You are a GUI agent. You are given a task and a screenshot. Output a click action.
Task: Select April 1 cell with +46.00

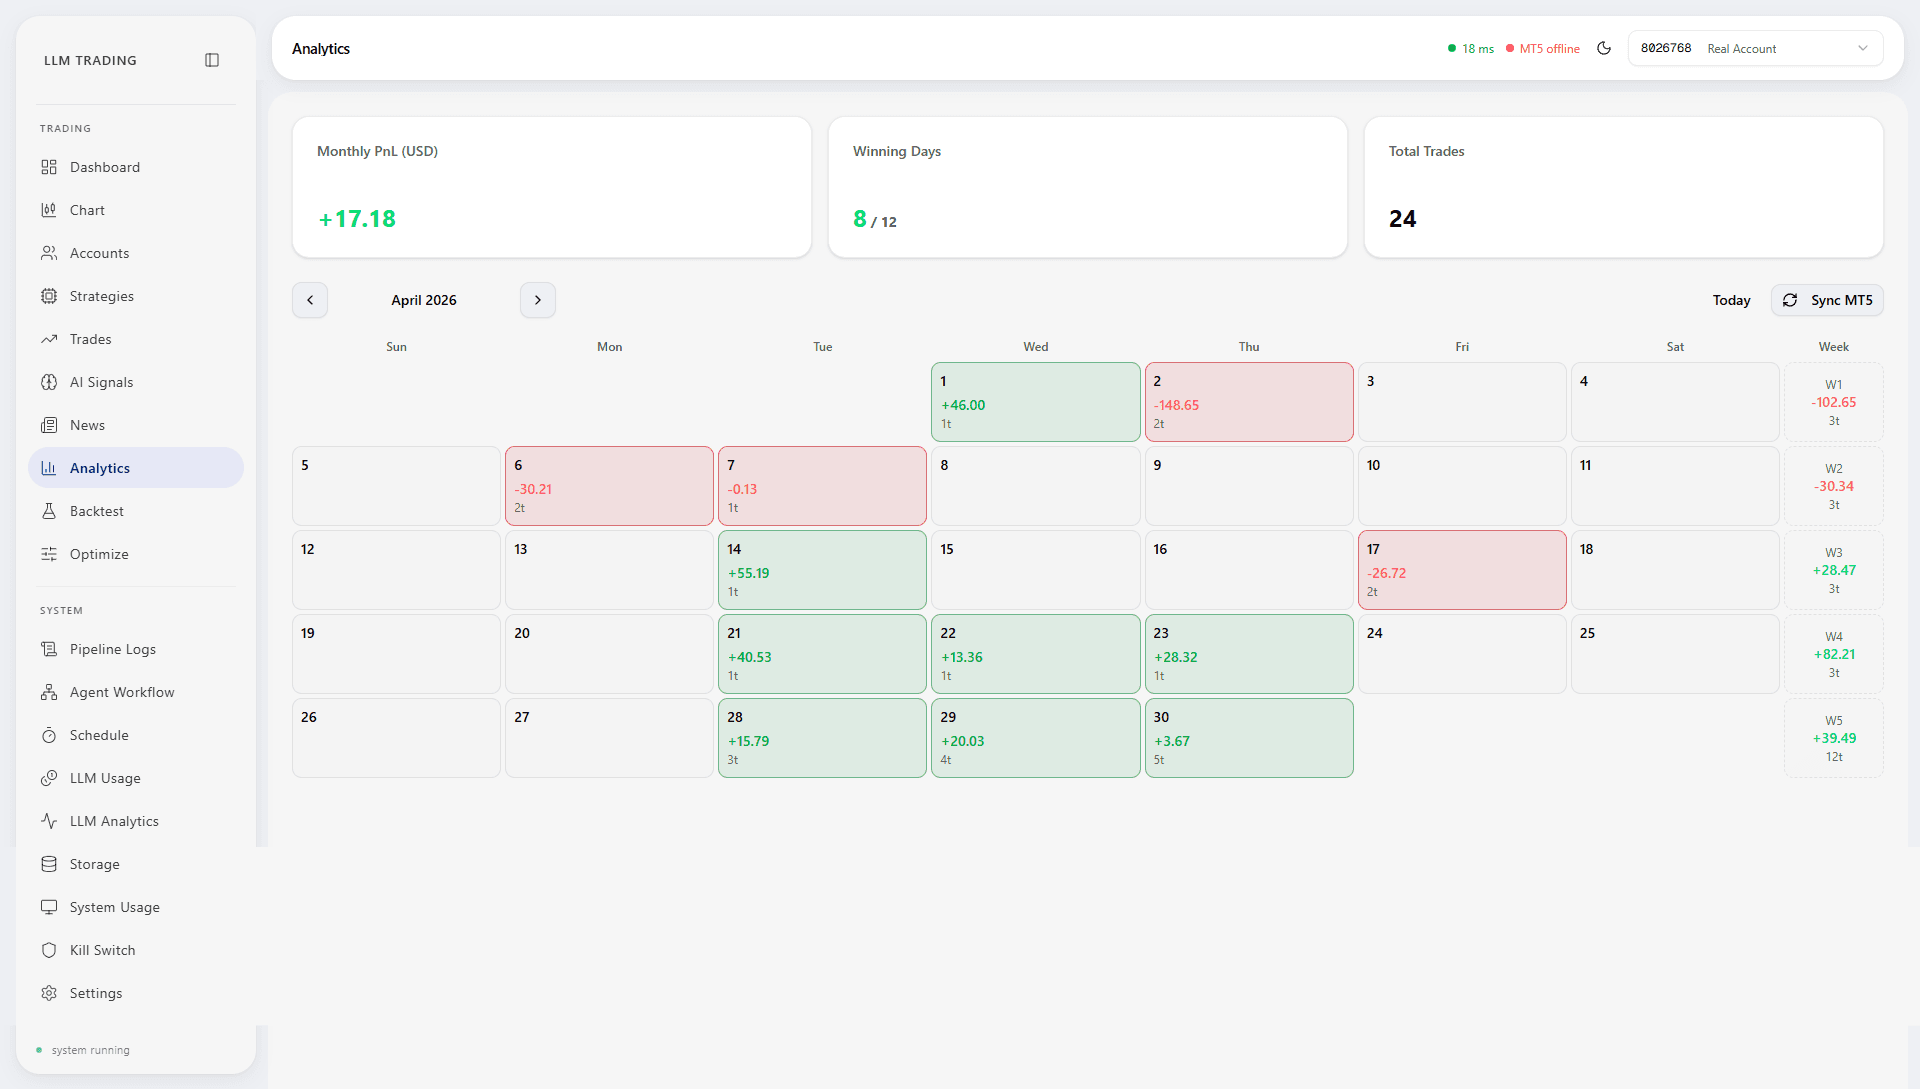click(1035, 402)
